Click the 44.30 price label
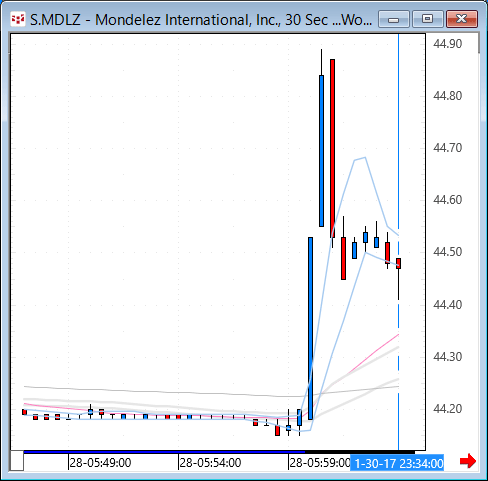488x481 pixels. [x=447, y=357]
